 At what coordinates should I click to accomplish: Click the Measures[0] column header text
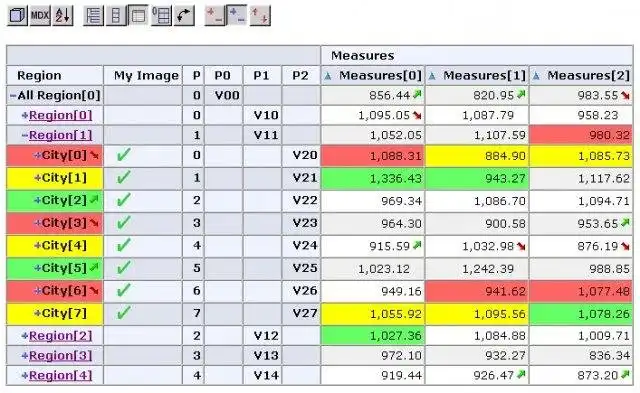[380, 75]
